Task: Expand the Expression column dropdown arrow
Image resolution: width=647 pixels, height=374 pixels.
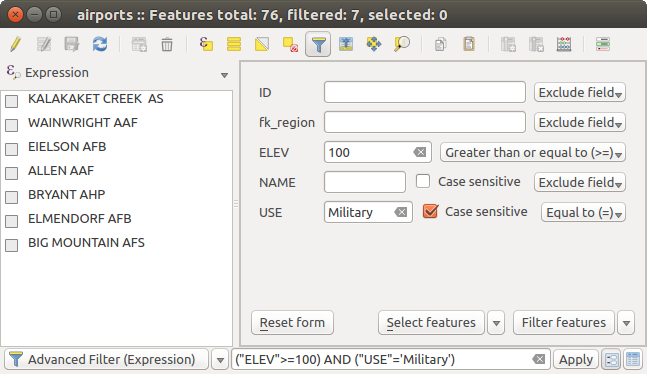Action: [224, 75]
